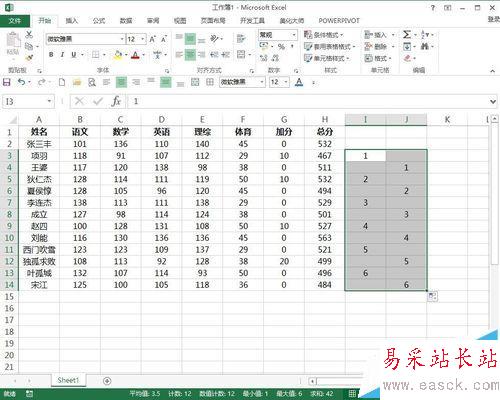
Task: Select the Sheet1 worksheet tab
Action: [x=68, y=380]
